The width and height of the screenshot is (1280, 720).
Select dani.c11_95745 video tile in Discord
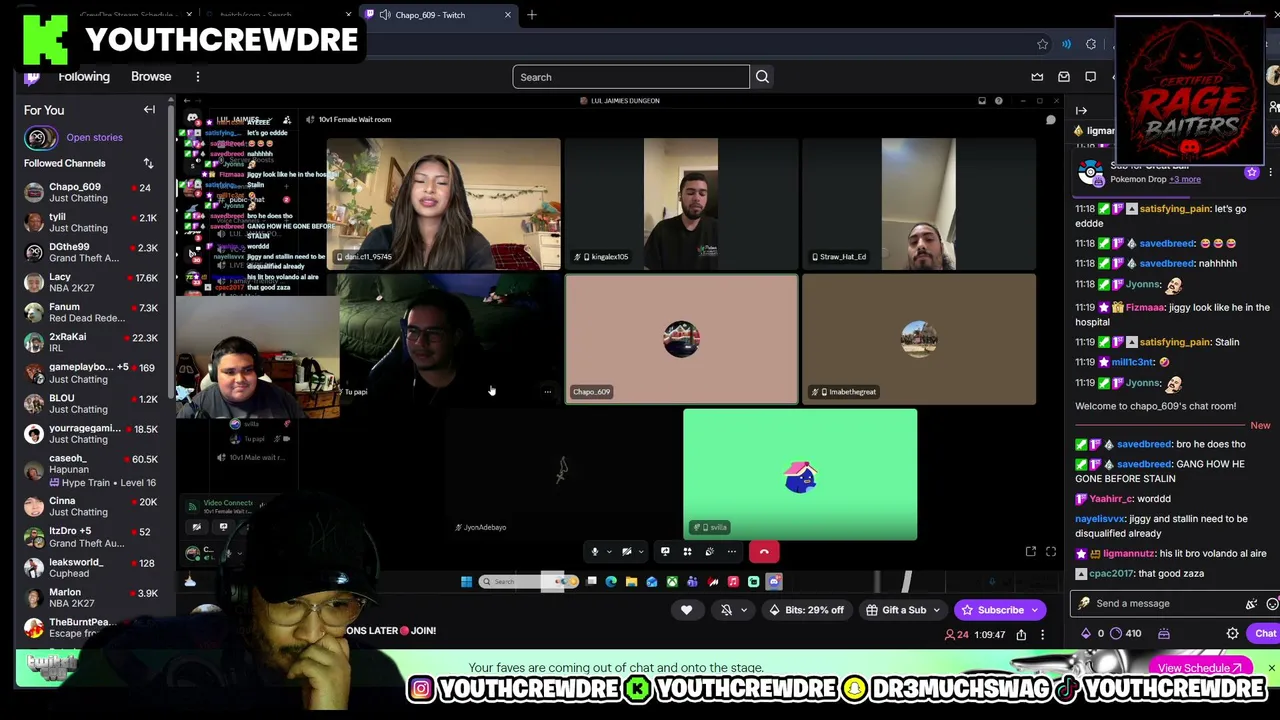443,205
